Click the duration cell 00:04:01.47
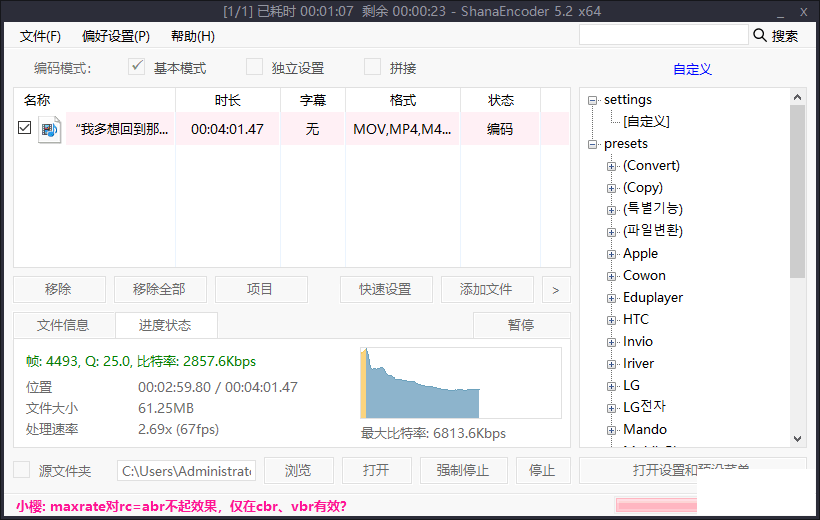Viewport: 820px width, 520px height. 227,129
